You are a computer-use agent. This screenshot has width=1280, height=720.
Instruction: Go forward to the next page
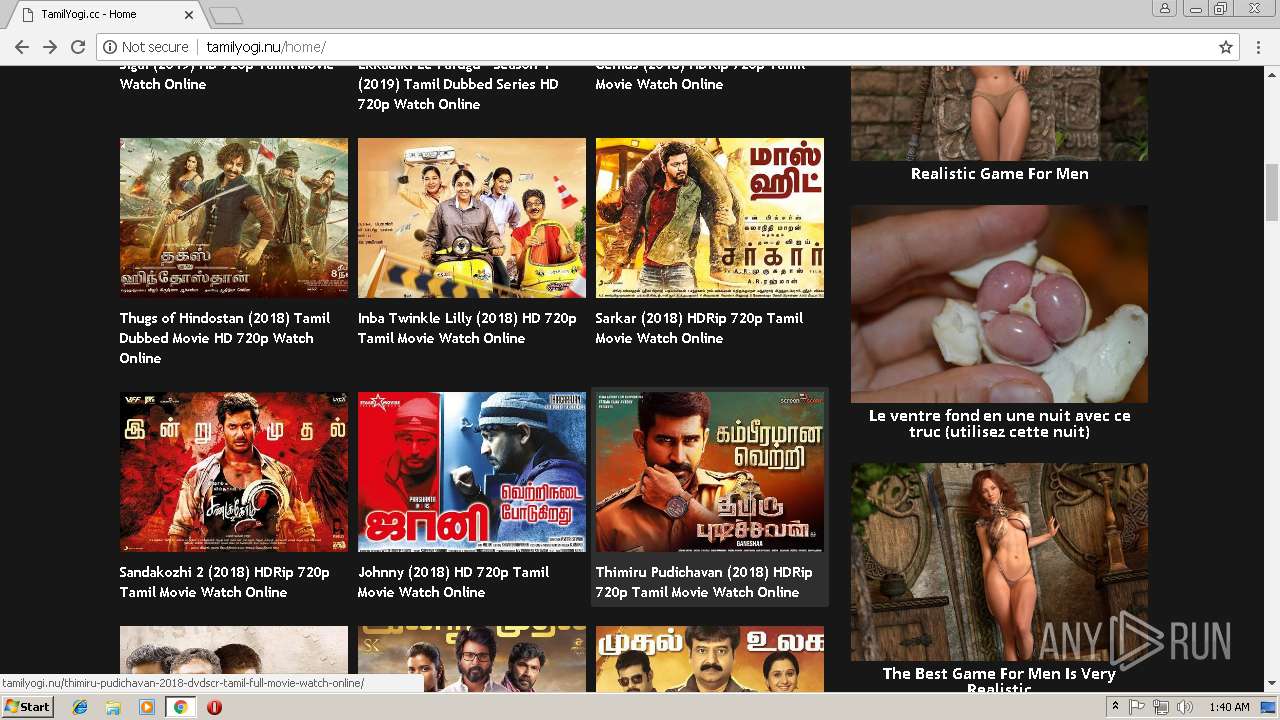click(x=50, y=47)
